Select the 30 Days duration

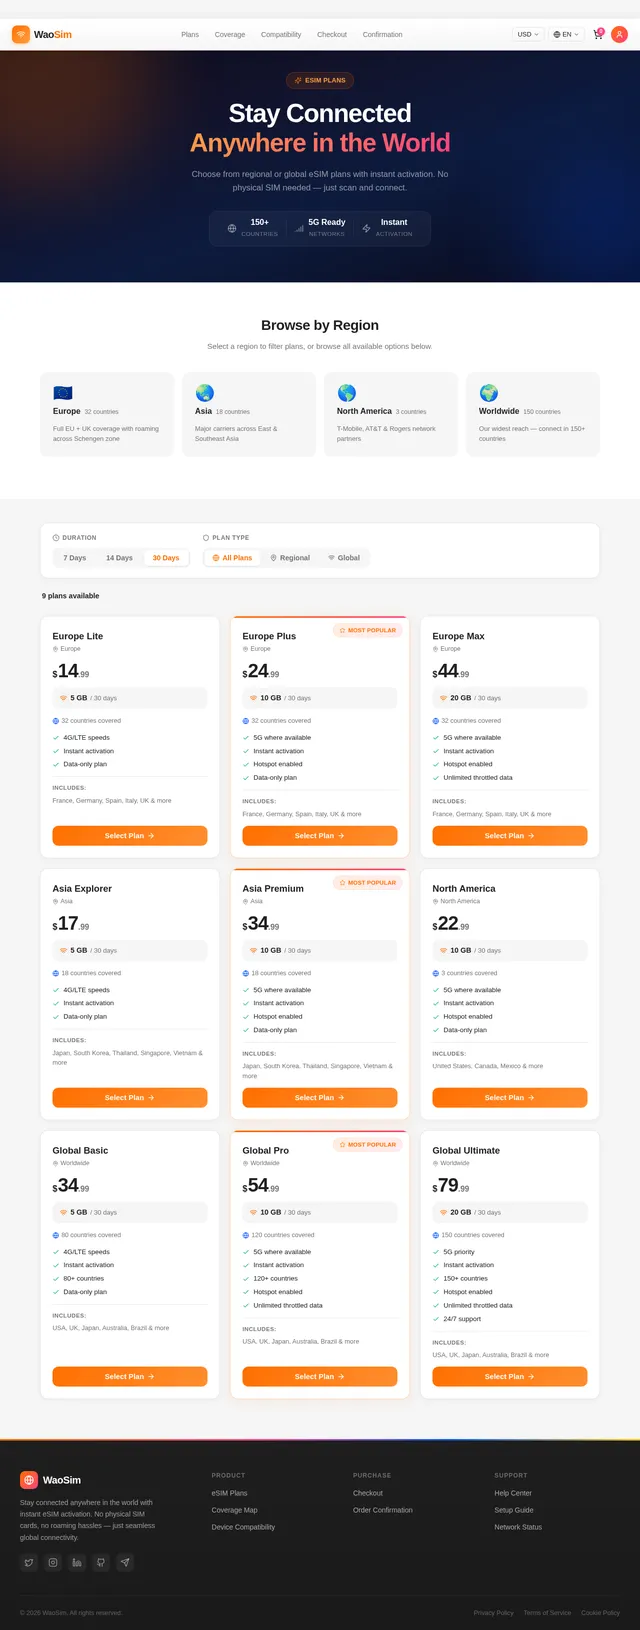click(x=166, y=558)
